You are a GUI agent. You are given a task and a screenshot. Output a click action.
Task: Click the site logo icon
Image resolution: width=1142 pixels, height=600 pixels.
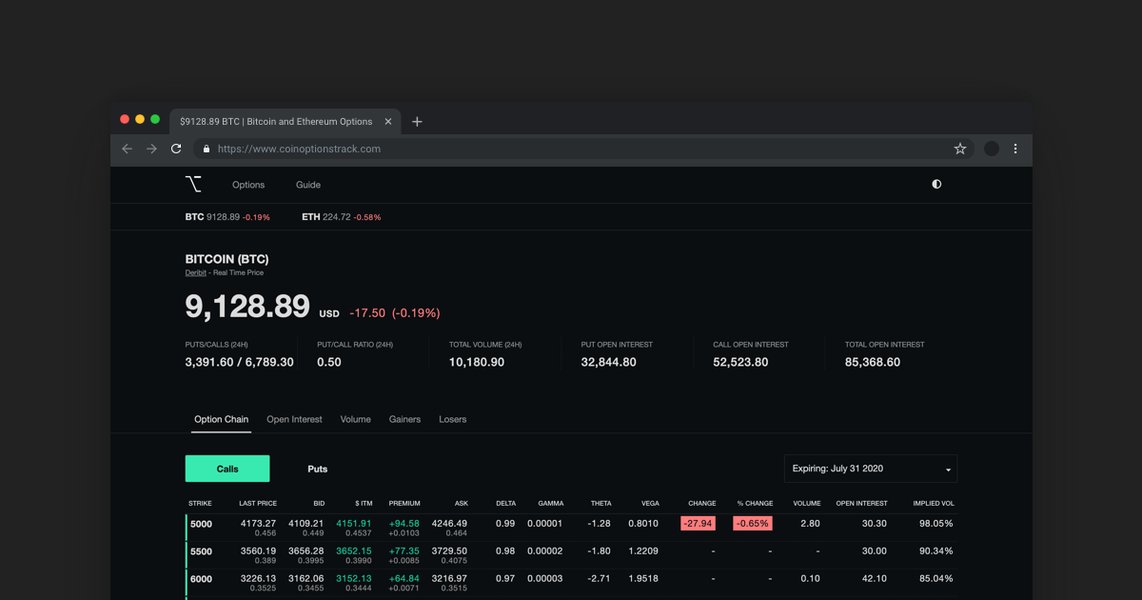pyautogui.click(x=193, y=184)
